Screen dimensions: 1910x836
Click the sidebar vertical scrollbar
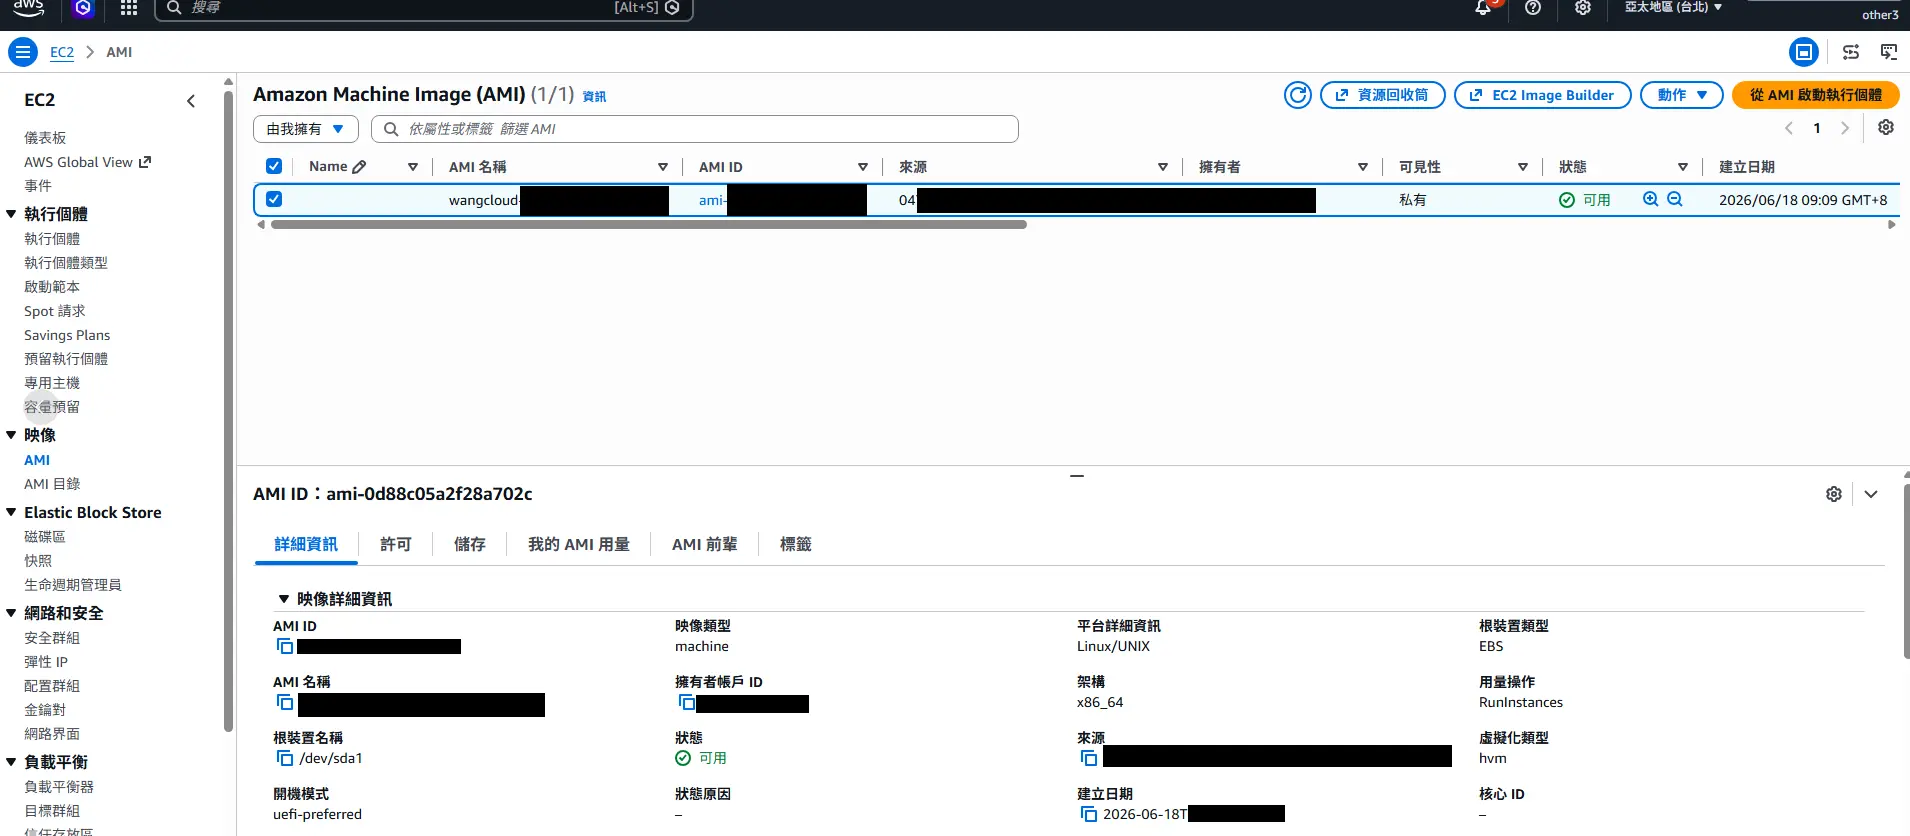(229, 410)
